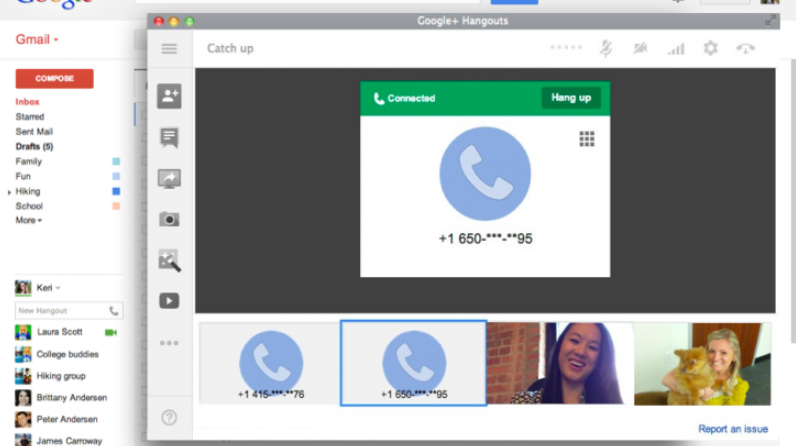The height and width of the screenshot is (446, 796).
Task: Show more apps via the three dots
Action: click(169, 343)
